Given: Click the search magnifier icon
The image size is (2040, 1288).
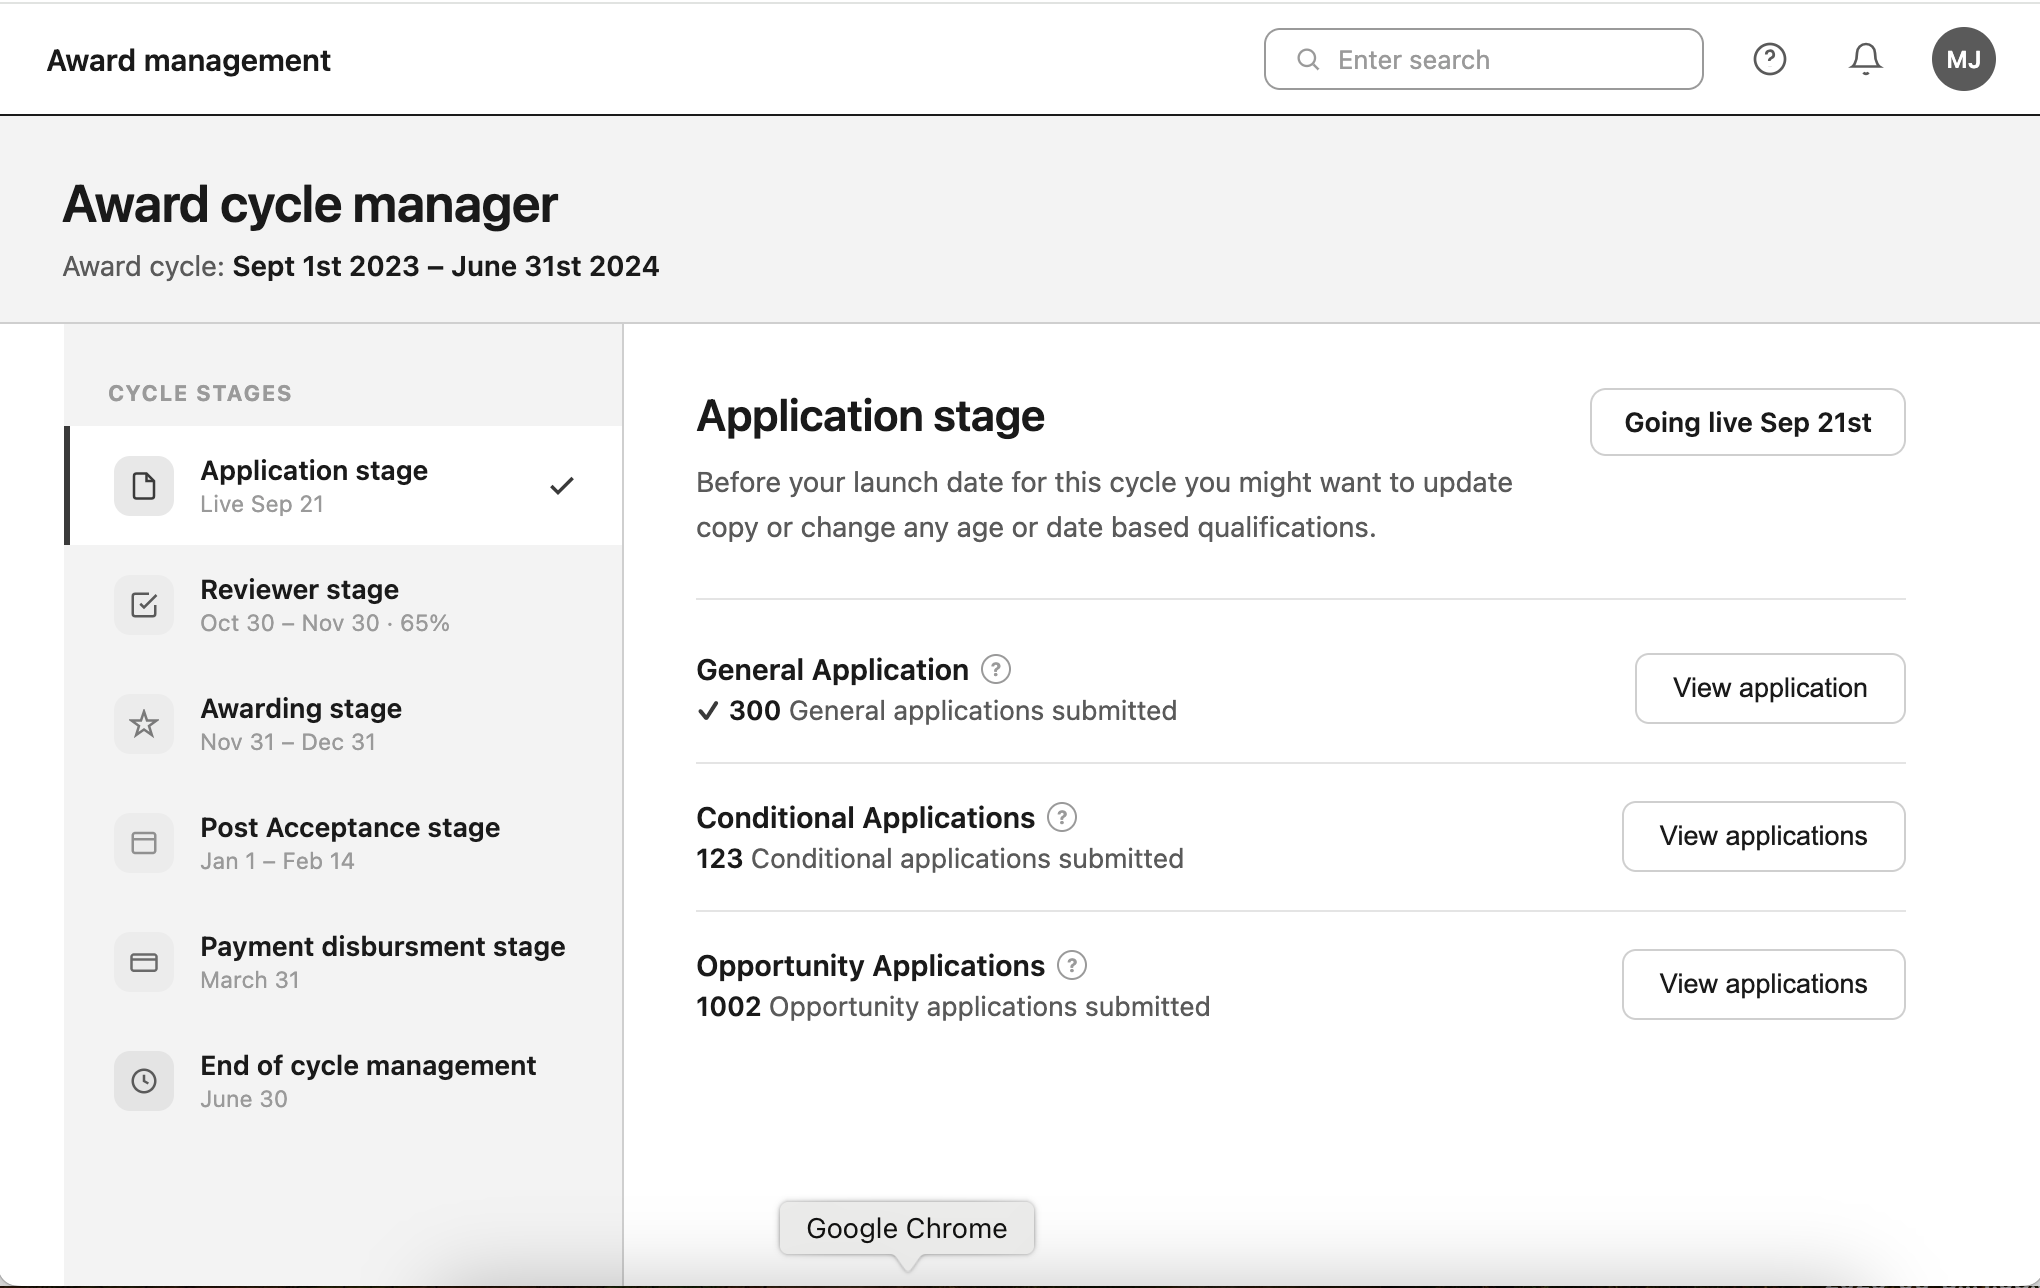Looking at the screenshot, I should coord(1307,59).
